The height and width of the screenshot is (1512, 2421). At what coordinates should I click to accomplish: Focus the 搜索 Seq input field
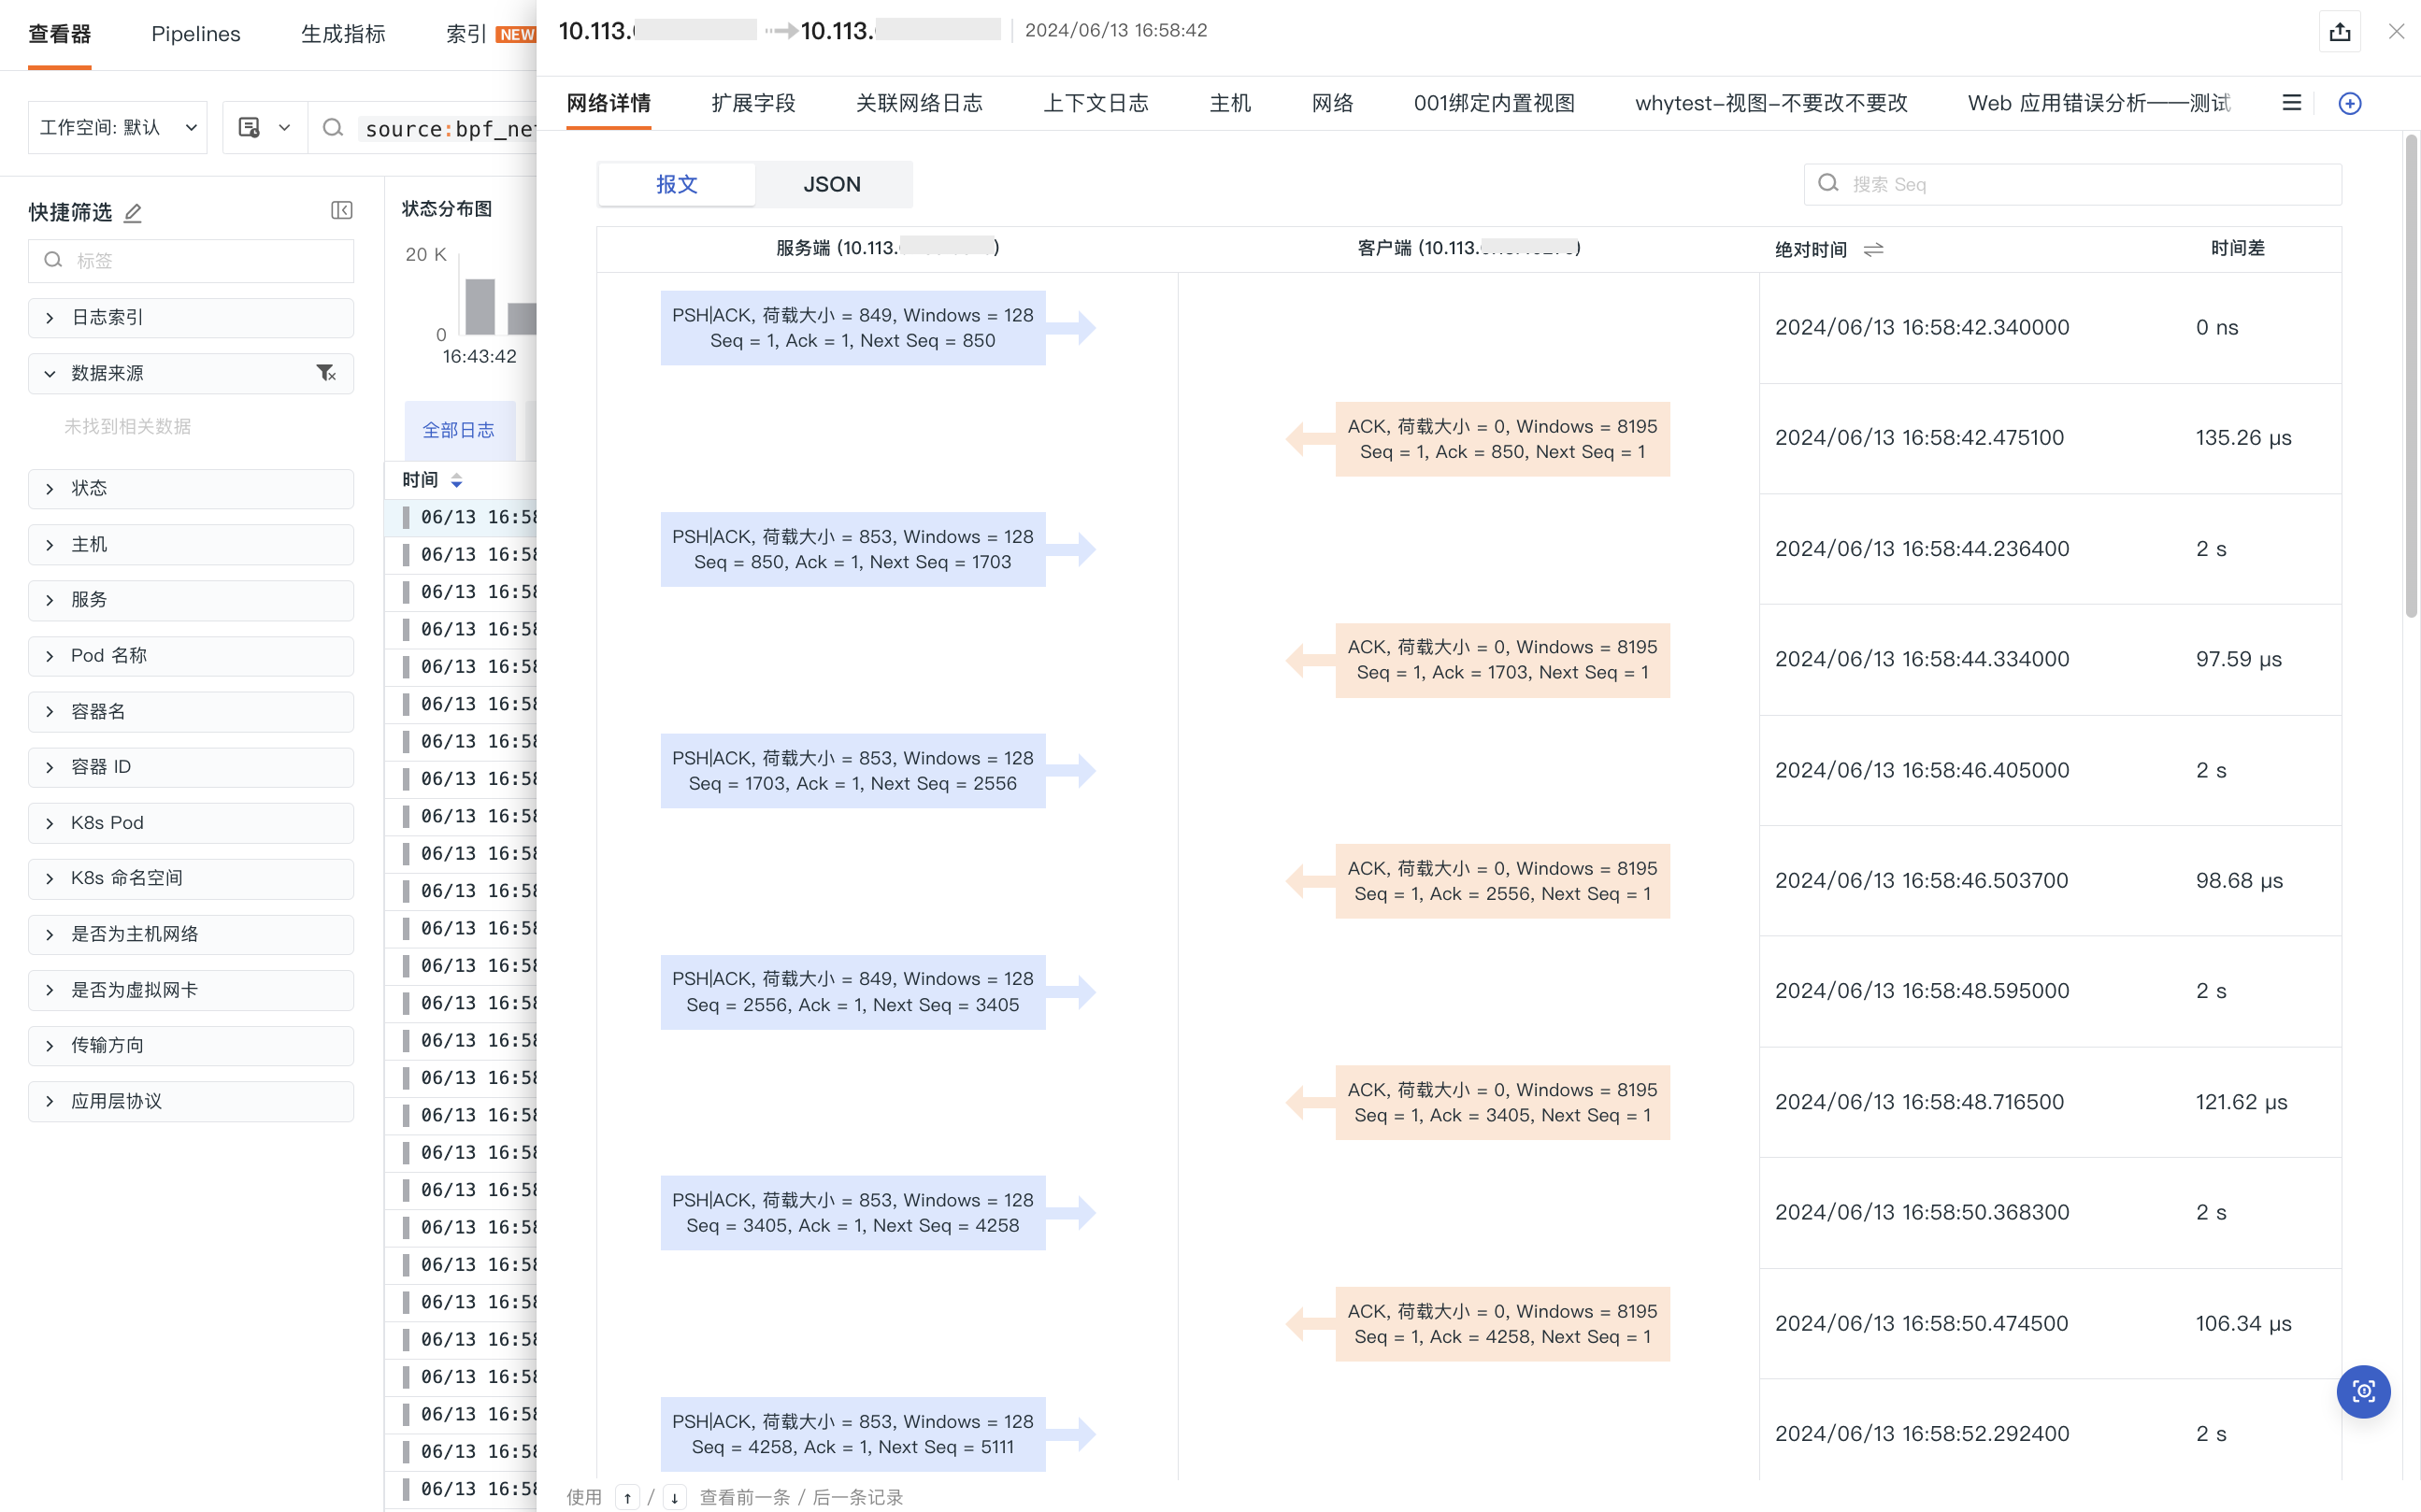coord(2072,184)
